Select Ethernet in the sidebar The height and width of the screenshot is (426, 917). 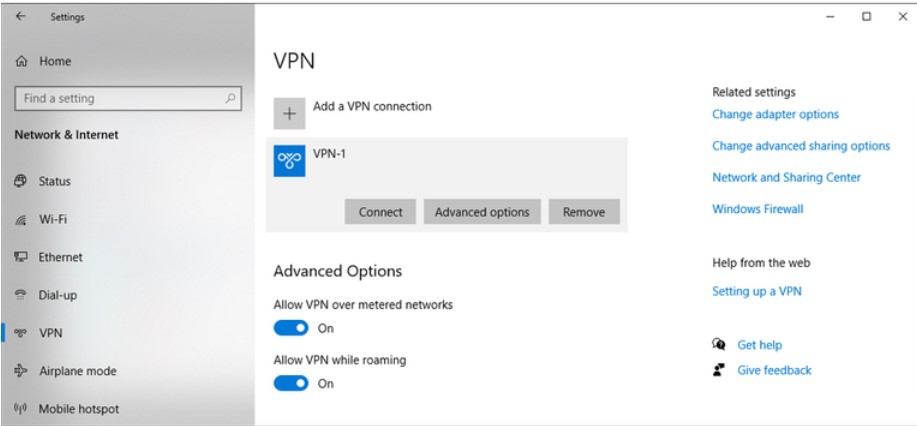point(60,257)
